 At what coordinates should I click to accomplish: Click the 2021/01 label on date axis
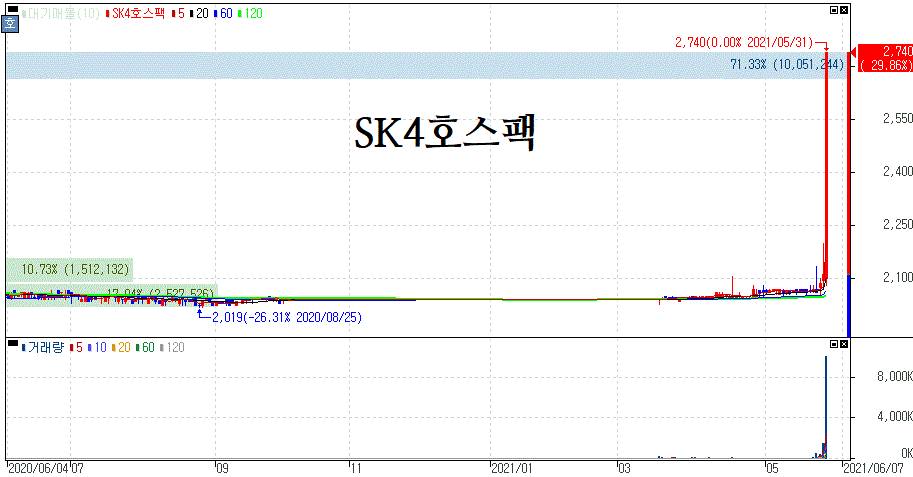tap(511, 468)
